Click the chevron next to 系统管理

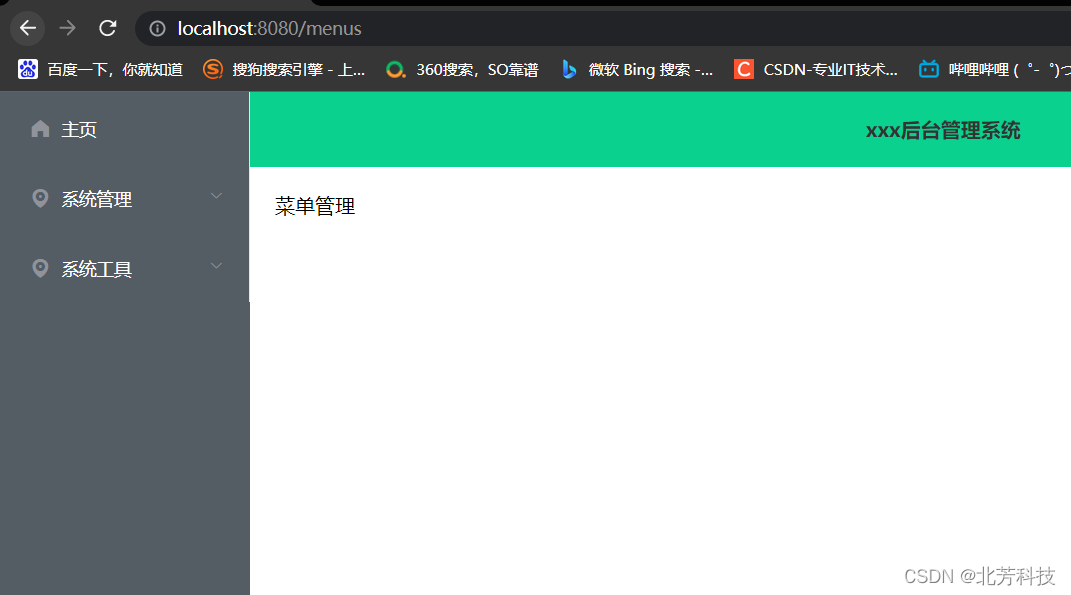click(216, 196)
